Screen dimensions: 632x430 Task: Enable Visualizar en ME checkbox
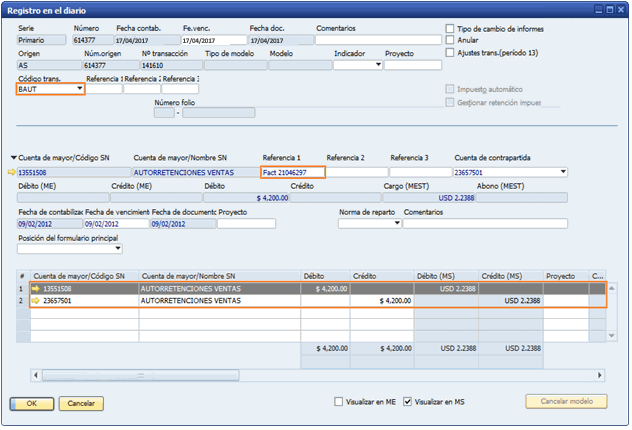click(x=339, y=401)
